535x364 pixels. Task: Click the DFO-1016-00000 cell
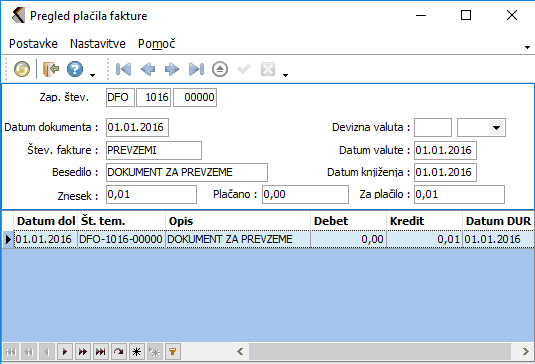[x=121, y=239]
